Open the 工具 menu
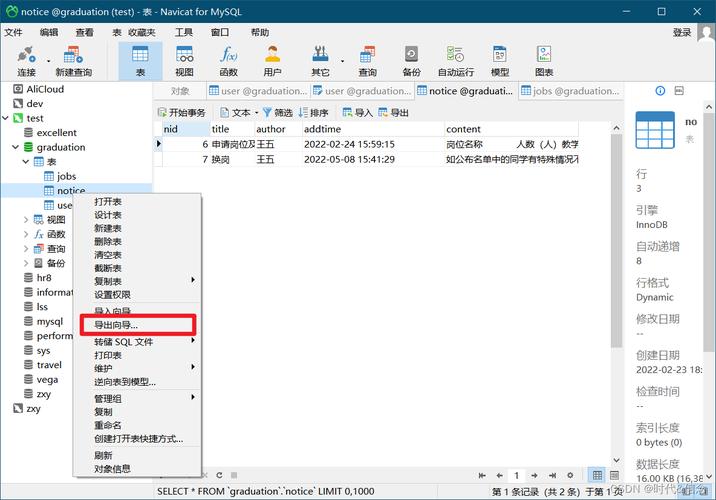 [x=184, y=32]
